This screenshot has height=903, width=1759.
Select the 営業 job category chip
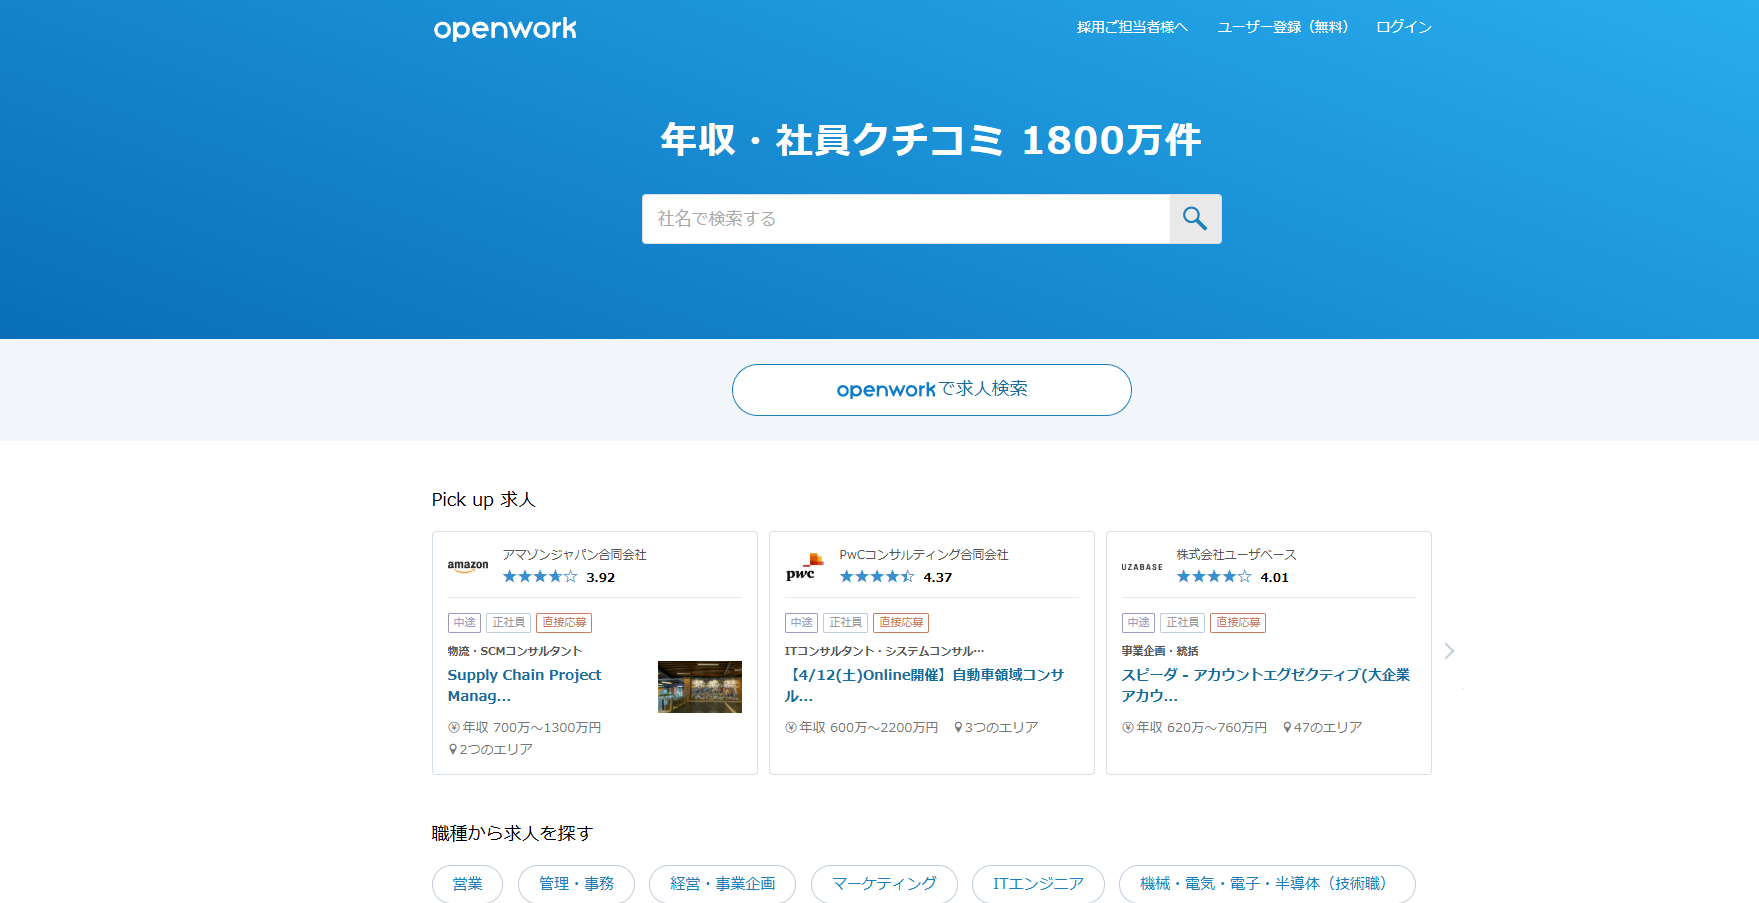click(x=467, y=884)
